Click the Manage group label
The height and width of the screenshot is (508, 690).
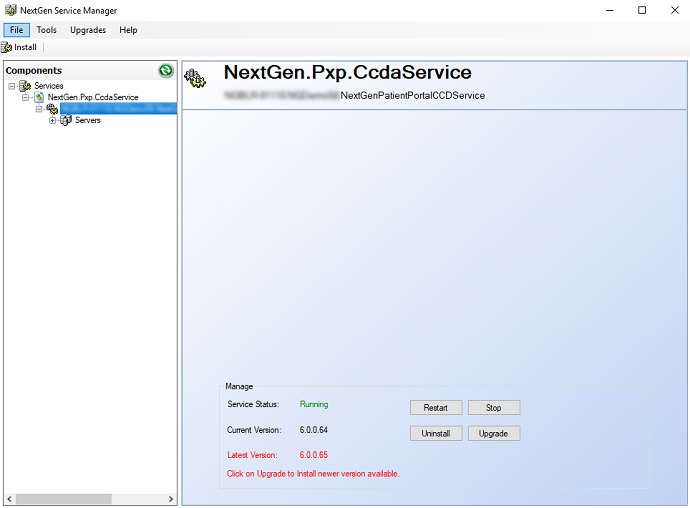coord(239,386)
